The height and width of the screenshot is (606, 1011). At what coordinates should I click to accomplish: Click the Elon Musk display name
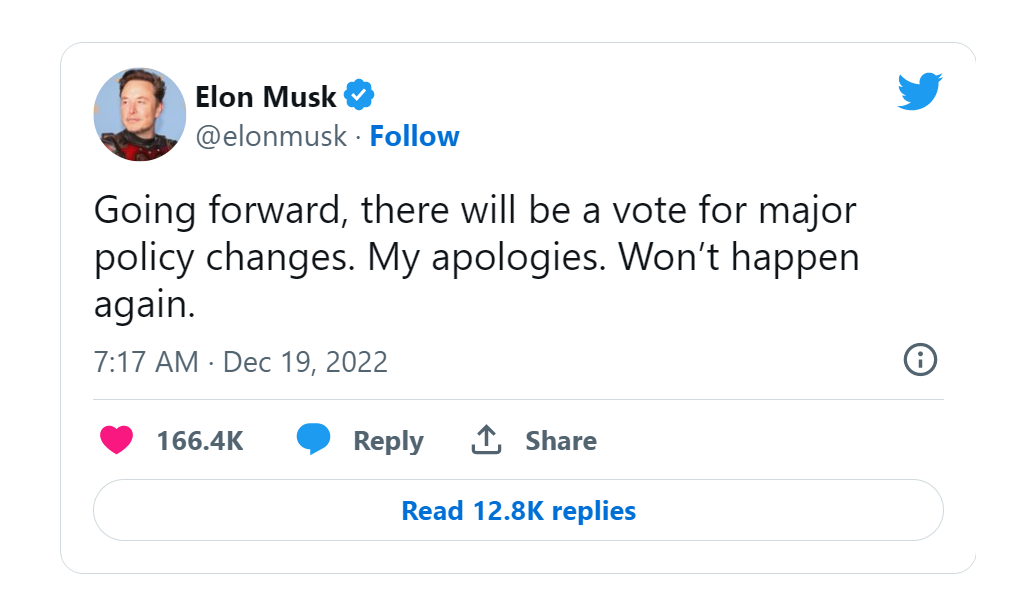click(x=265, y=97)
